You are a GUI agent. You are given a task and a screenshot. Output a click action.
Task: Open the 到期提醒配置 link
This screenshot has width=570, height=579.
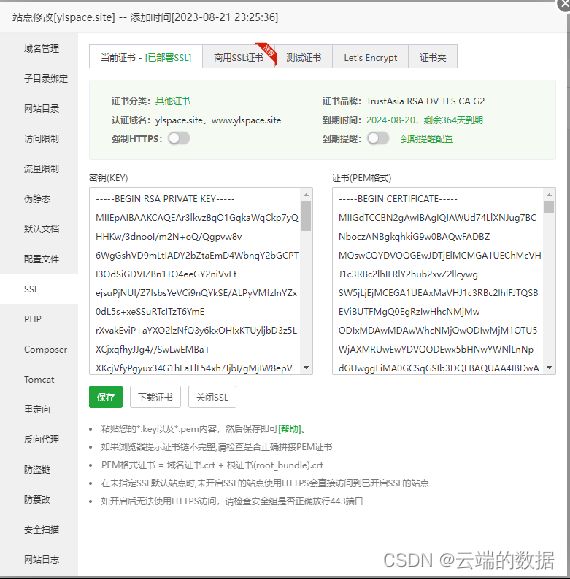426,139
